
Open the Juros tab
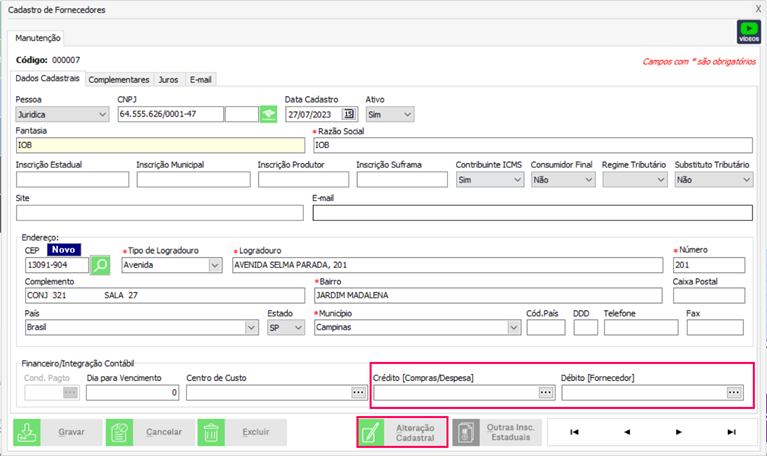[x=169, y=79]
